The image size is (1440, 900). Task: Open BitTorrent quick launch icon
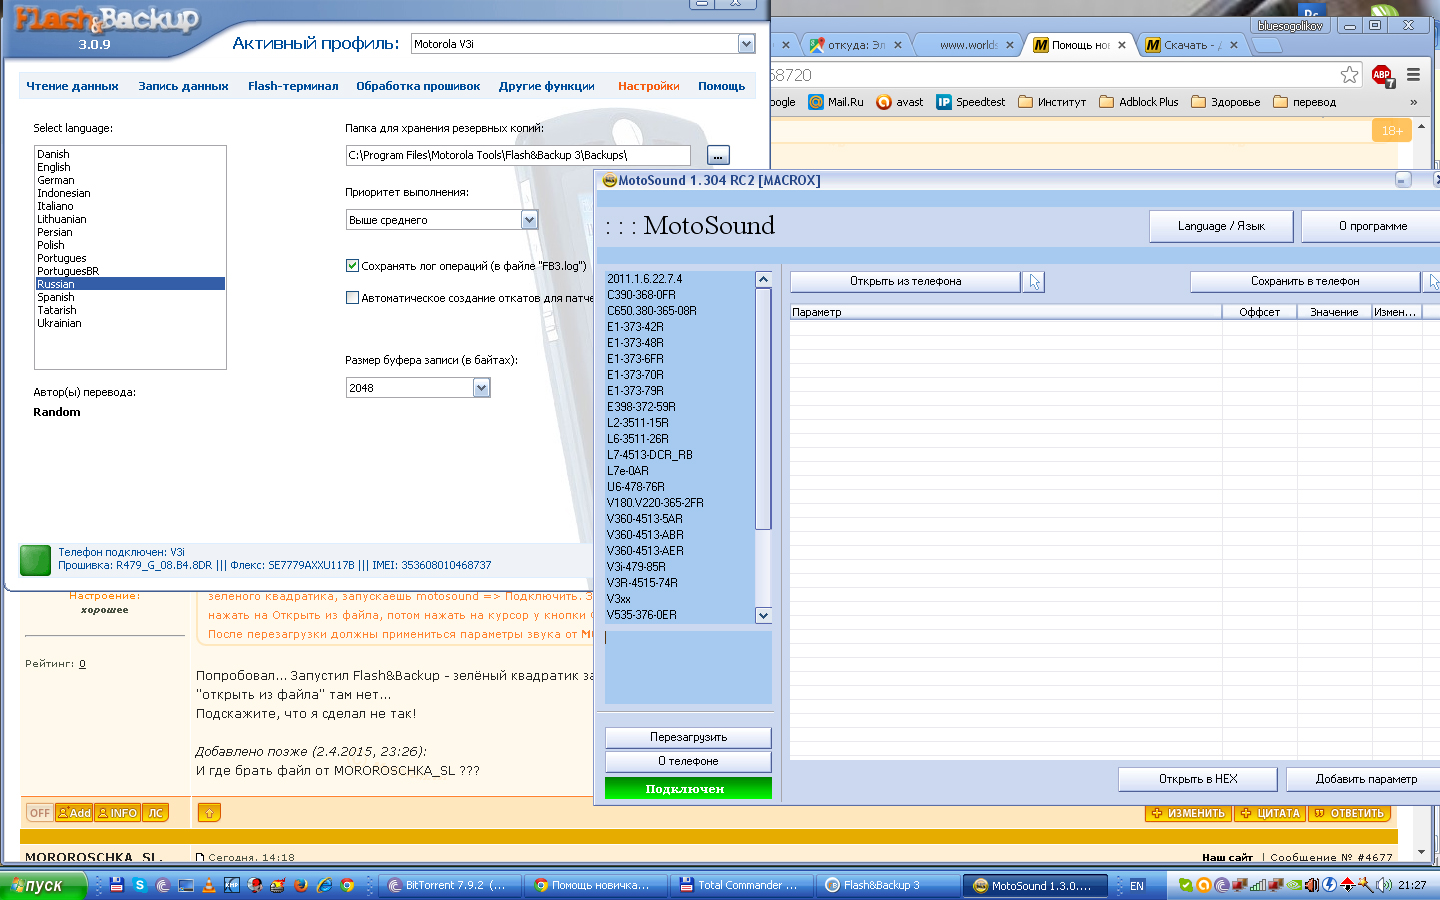(163, 885)
